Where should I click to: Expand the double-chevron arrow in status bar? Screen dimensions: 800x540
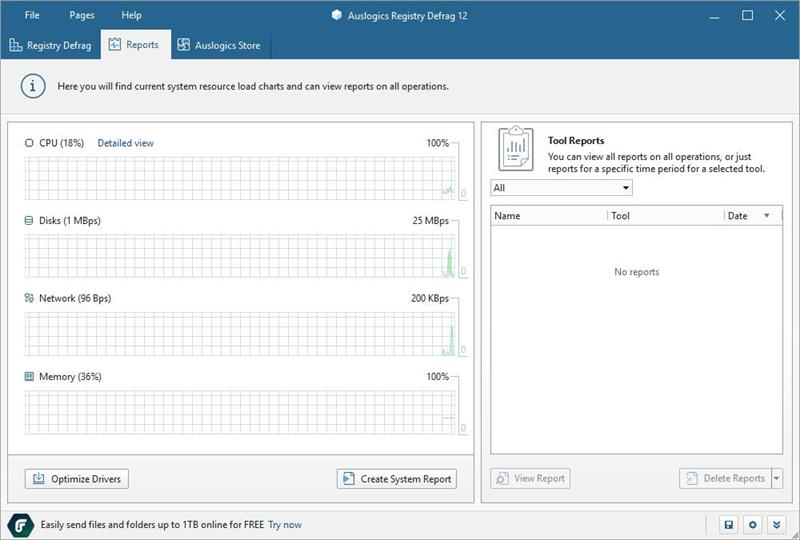[x=776, y=524]
